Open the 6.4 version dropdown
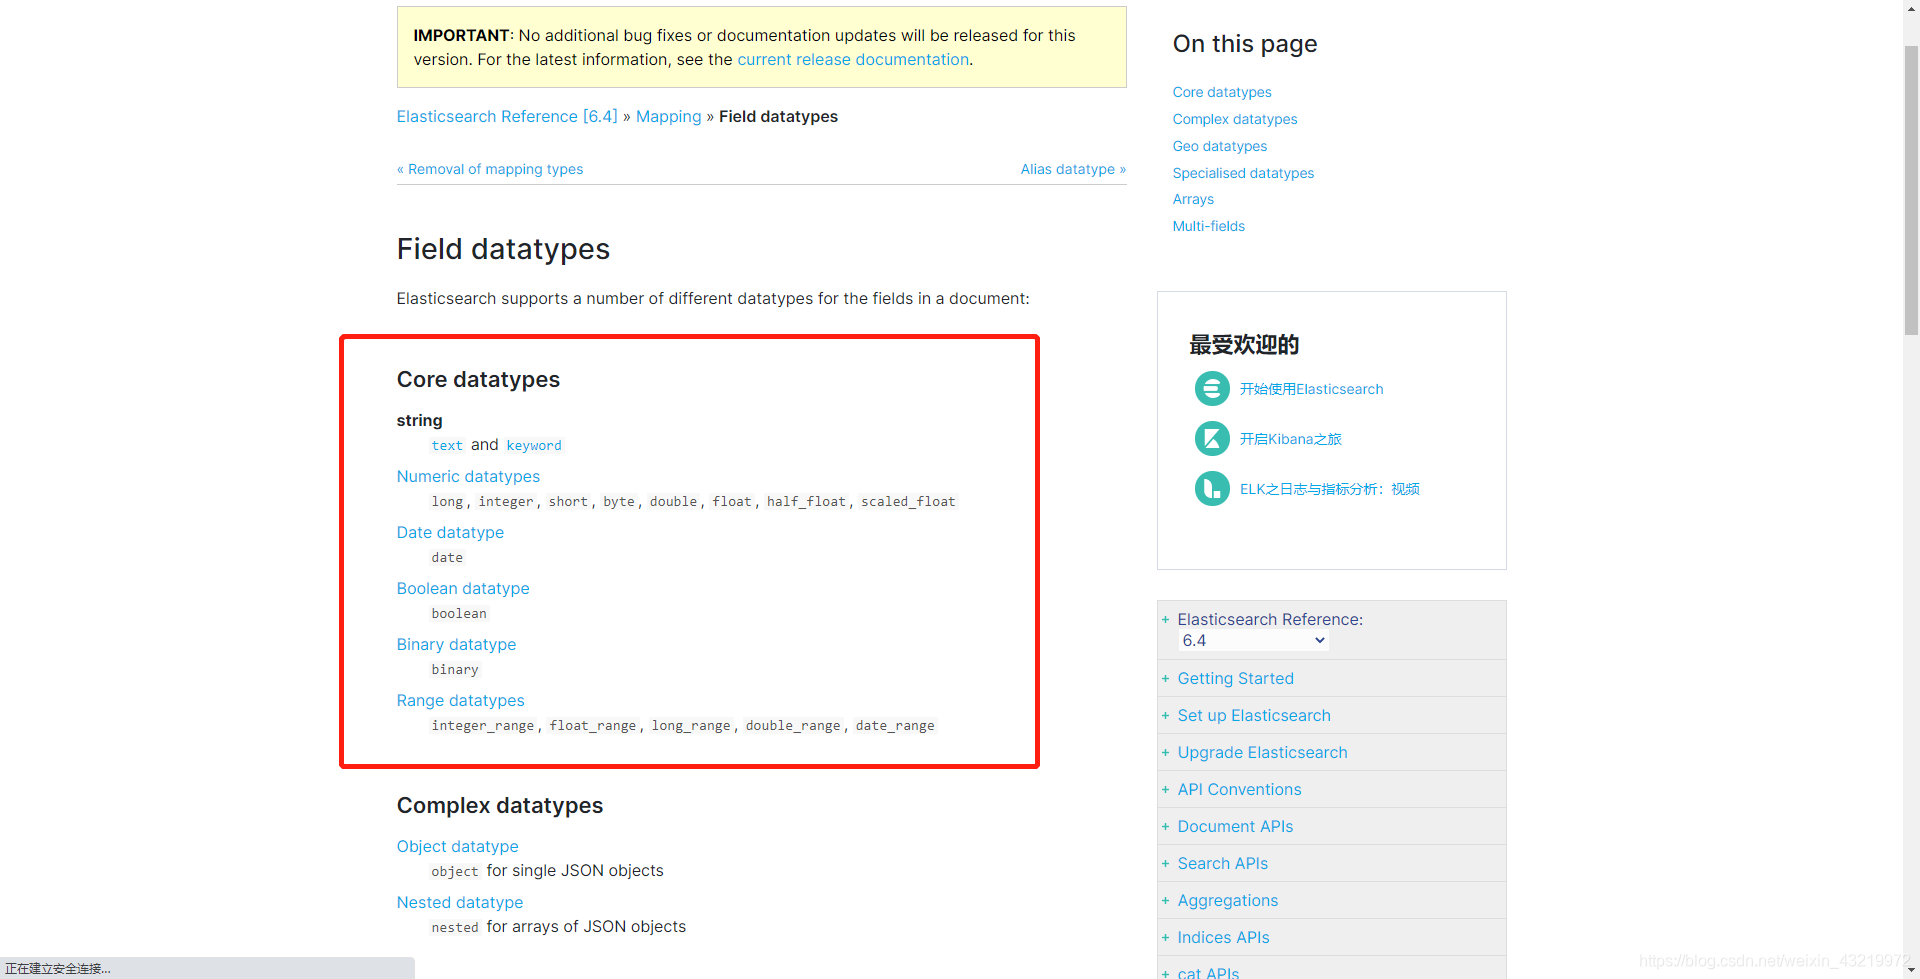 [x=1253, y=641]
